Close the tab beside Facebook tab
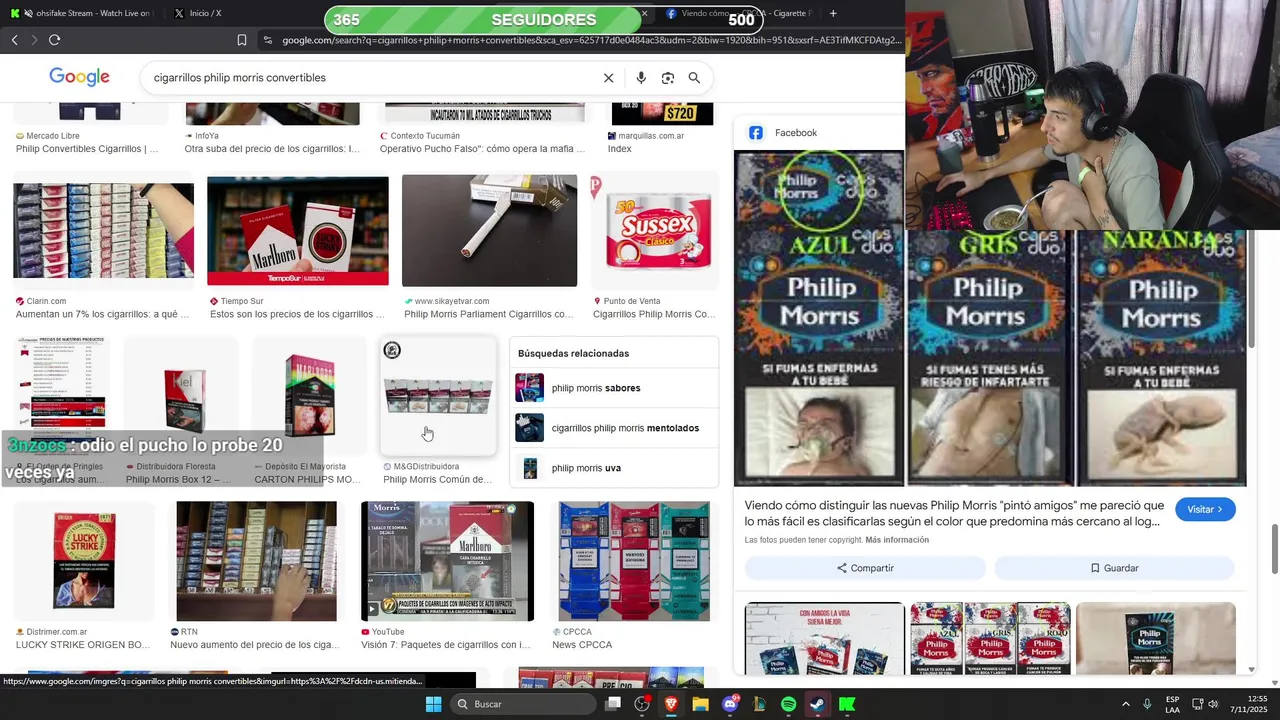The image size is (1280, 720). 644,14
